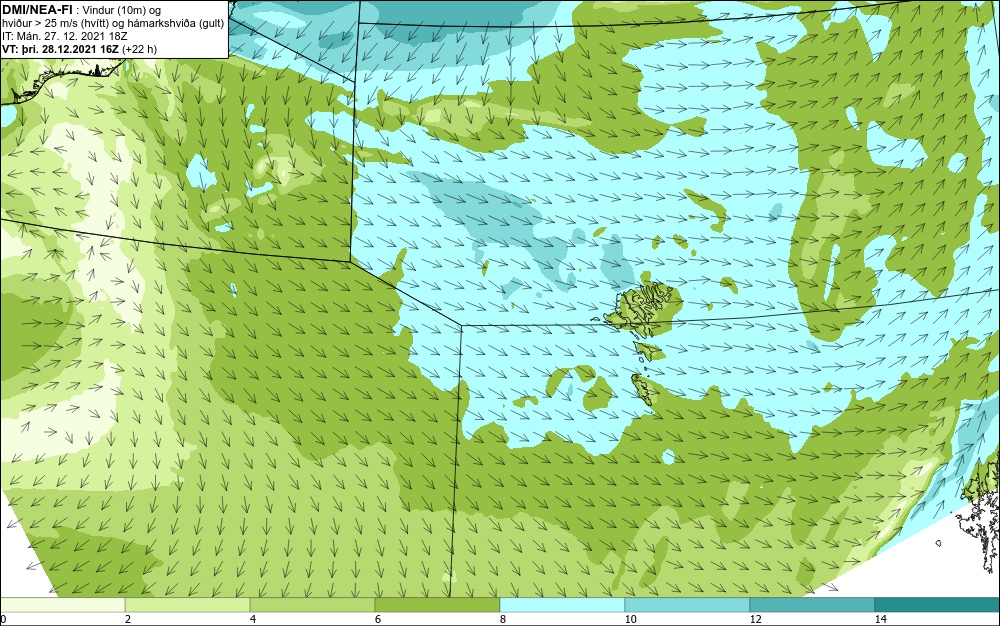Click the 10–12 m/s legend color segment
1000x626 pixels.
(x=687, y=605)
